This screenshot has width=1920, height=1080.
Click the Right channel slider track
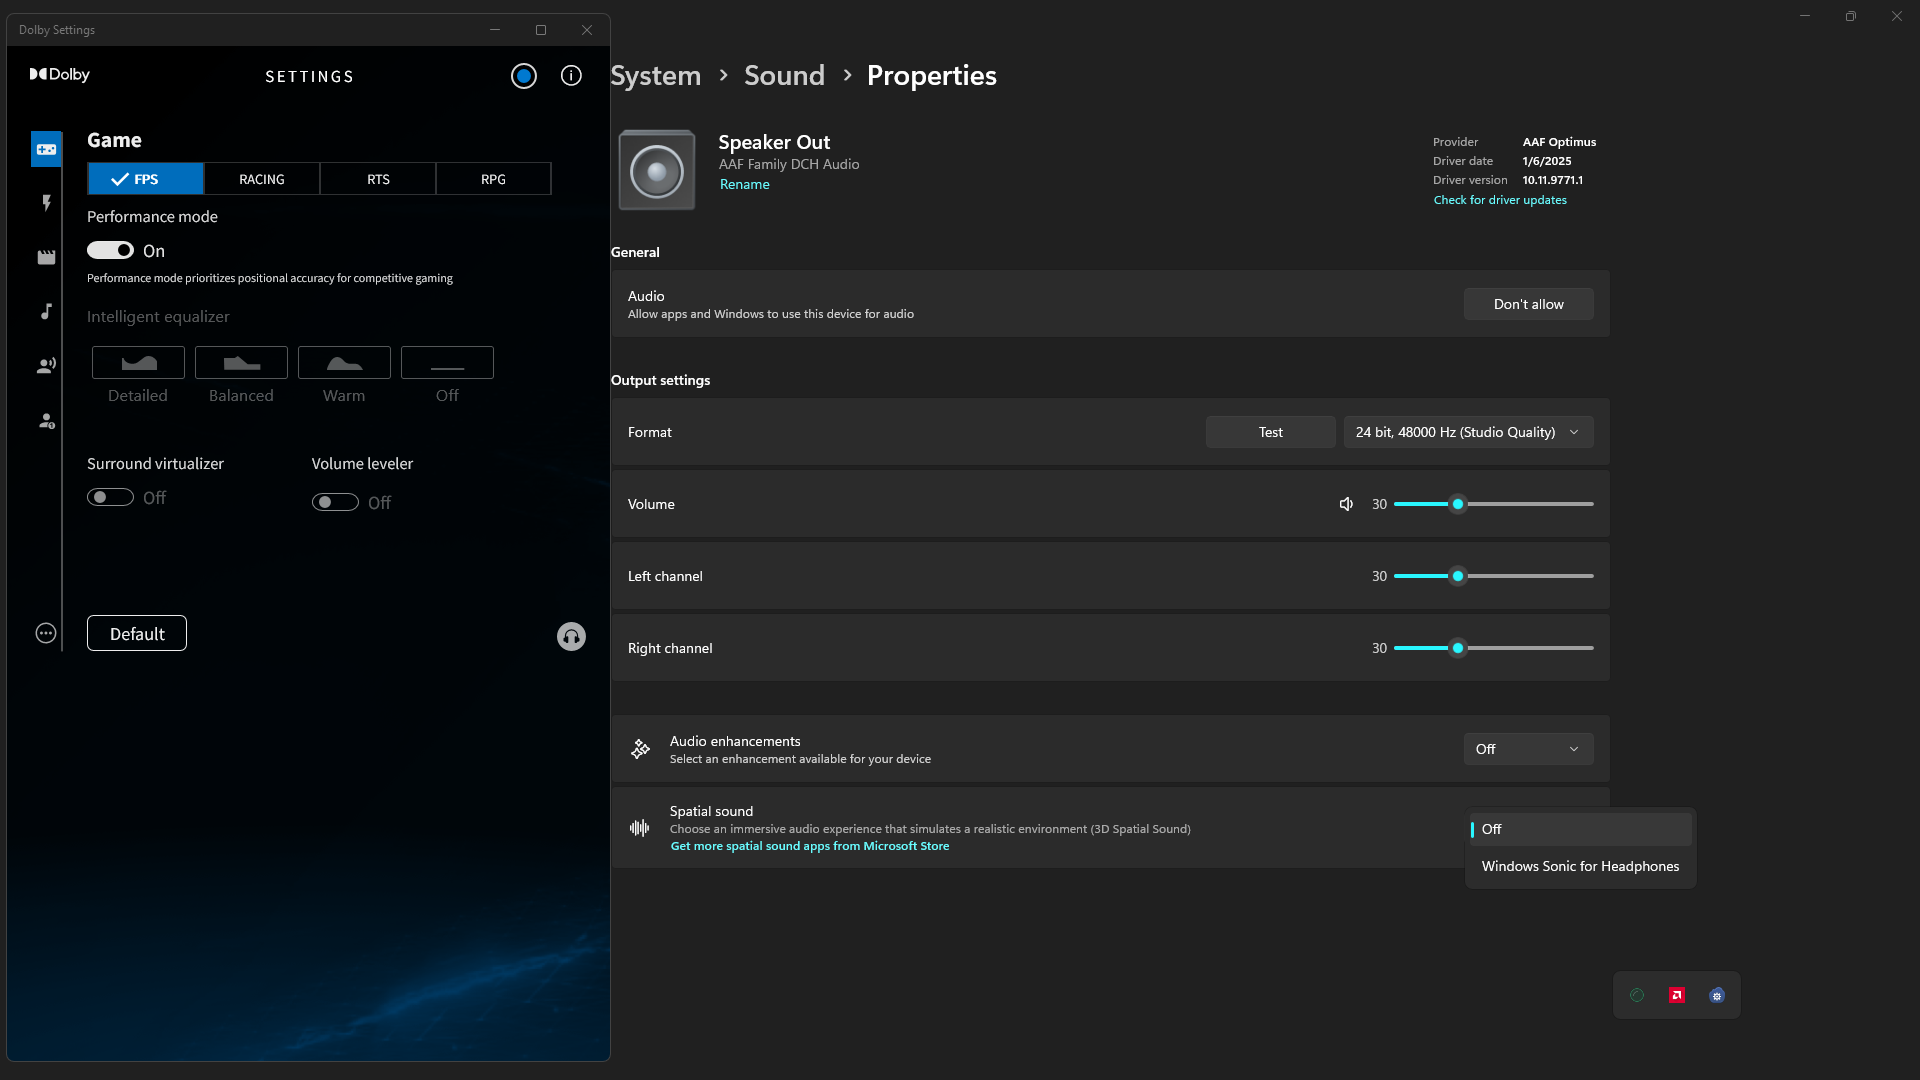[1493, 648]
